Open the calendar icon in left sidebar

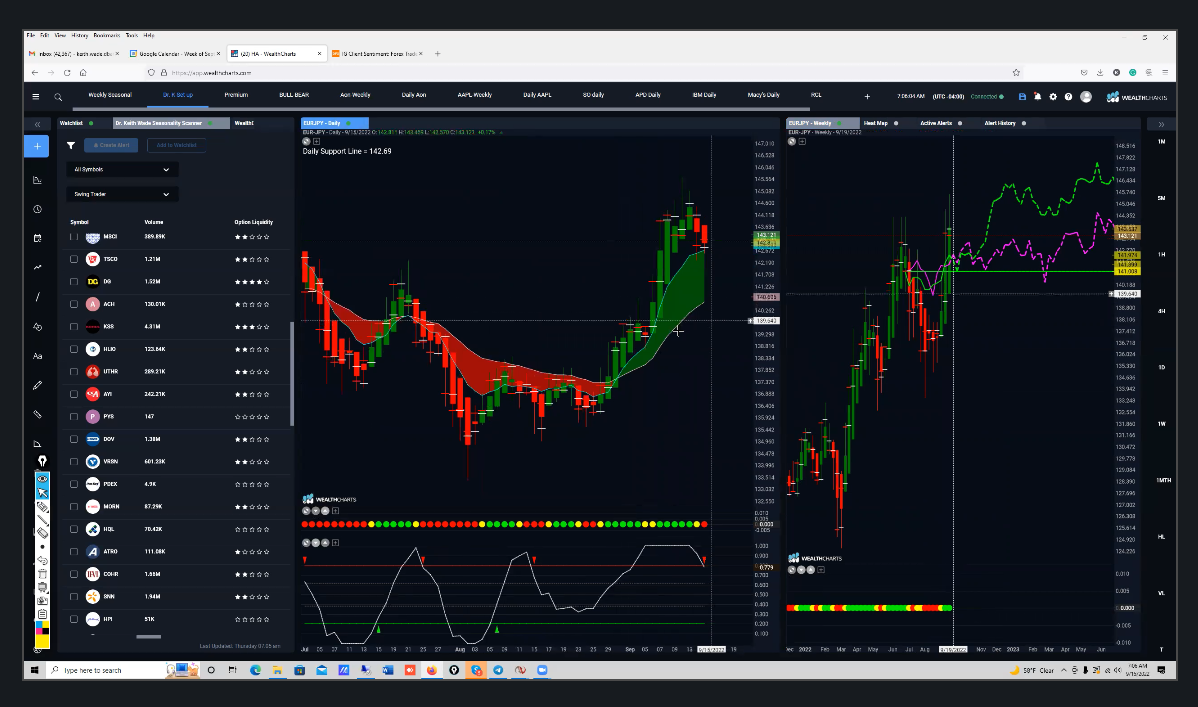(37, 238)
